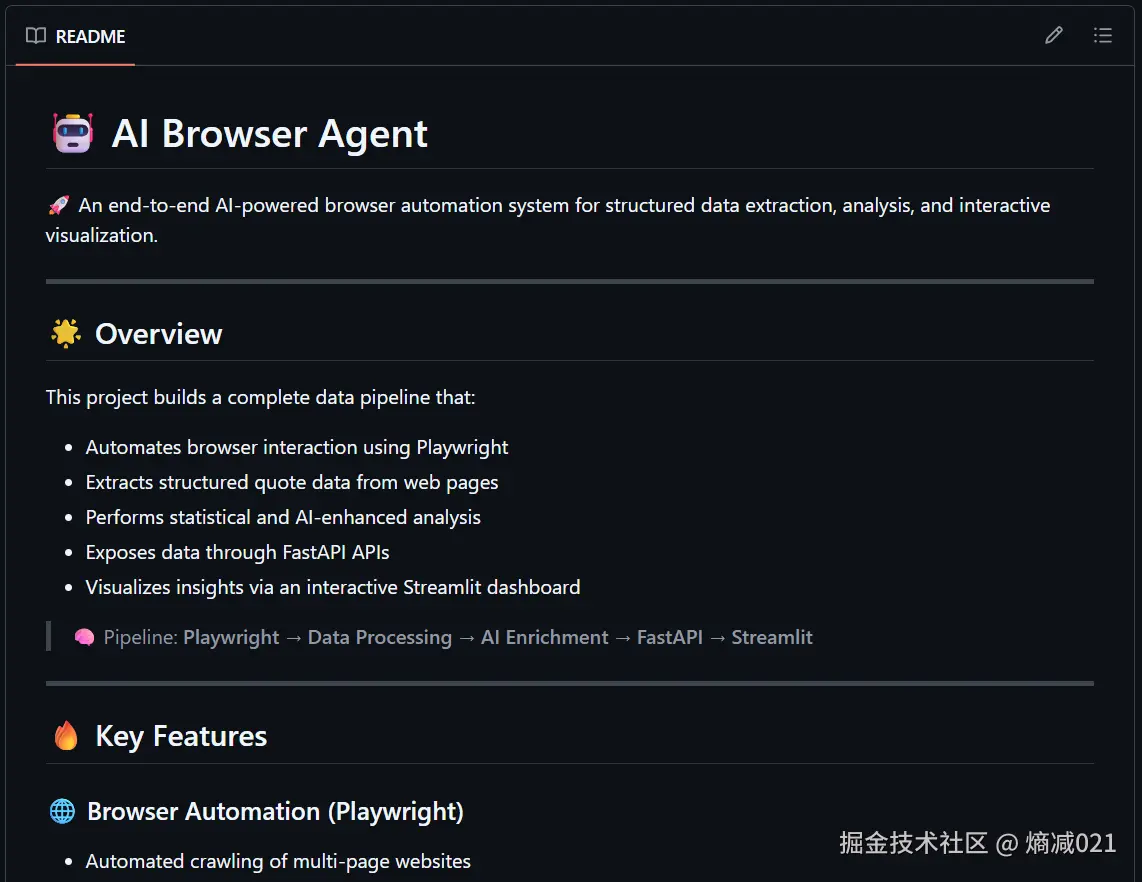Click the 'Browser Automation (Playwright)' subheading
Viewport: 1142px width, 882px height.
coord(275,812)
